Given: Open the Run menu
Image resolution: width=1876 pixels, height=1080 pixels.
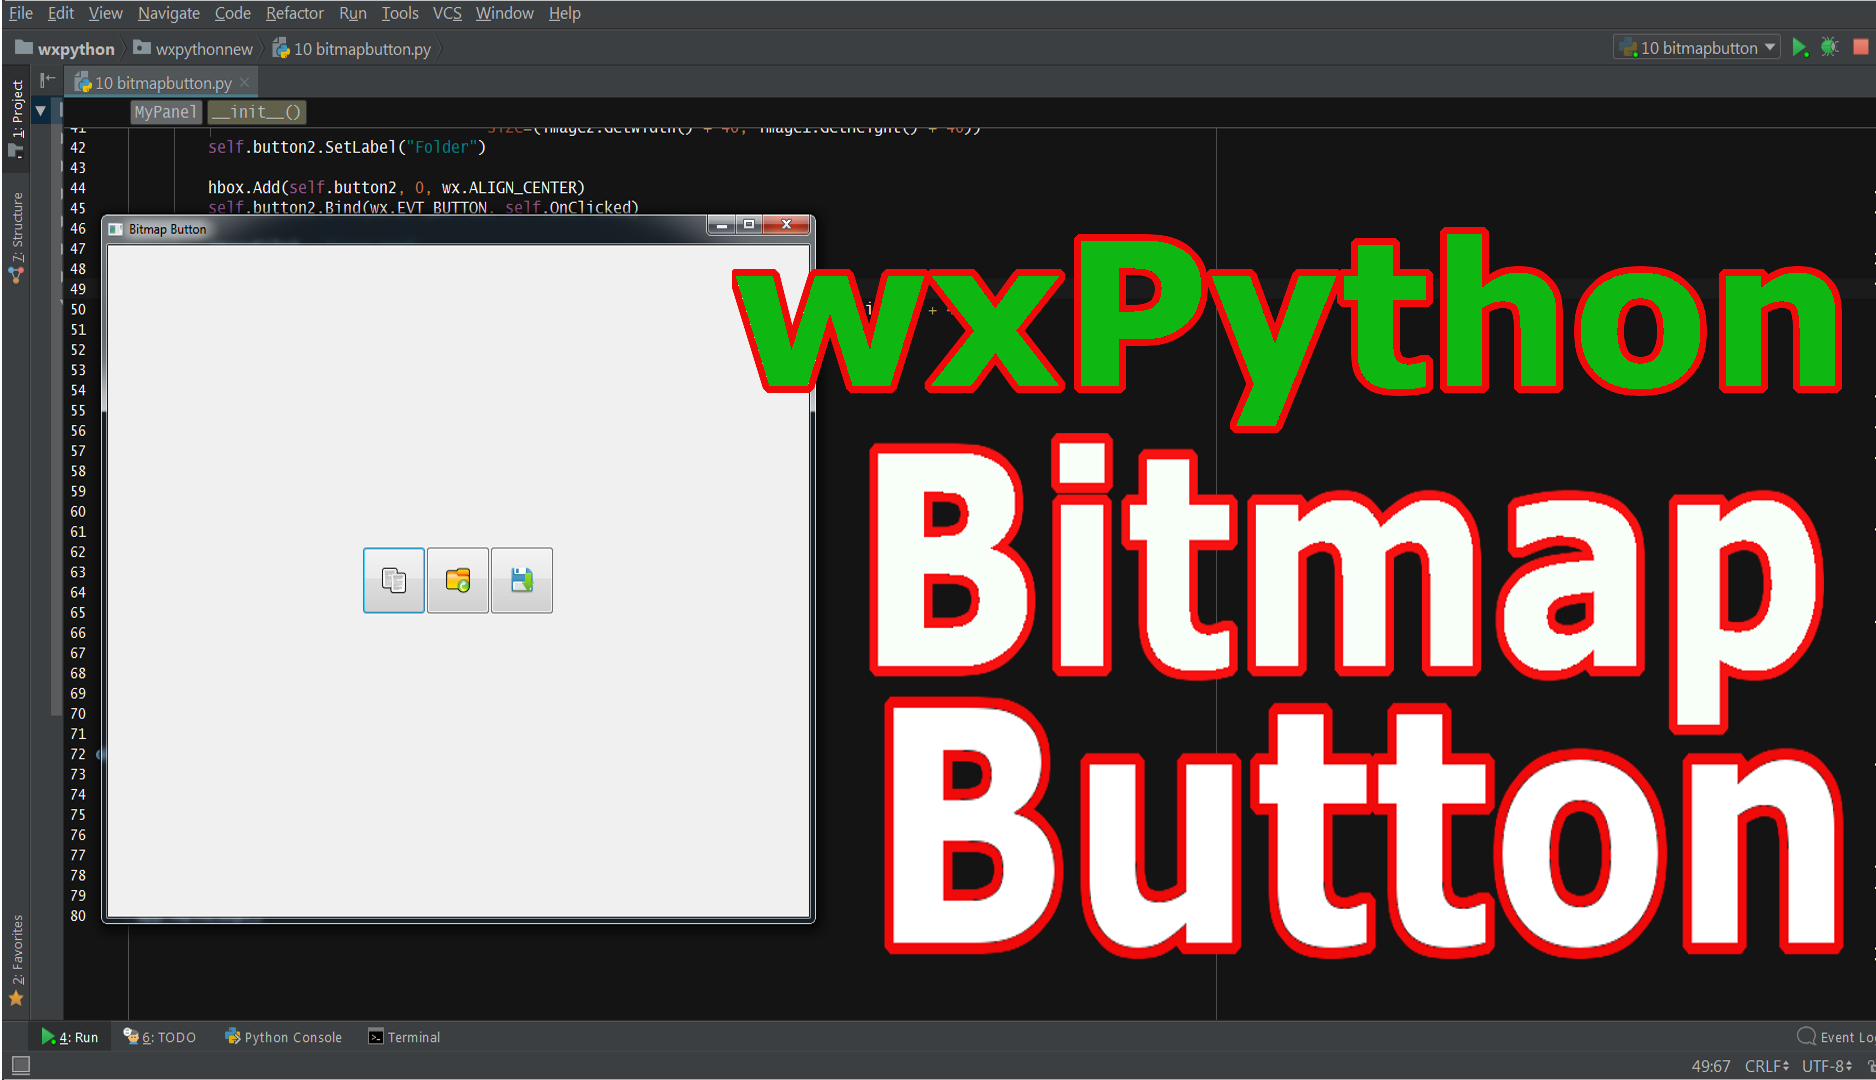Looking at the screenshot, I should (x=353, y=13).
